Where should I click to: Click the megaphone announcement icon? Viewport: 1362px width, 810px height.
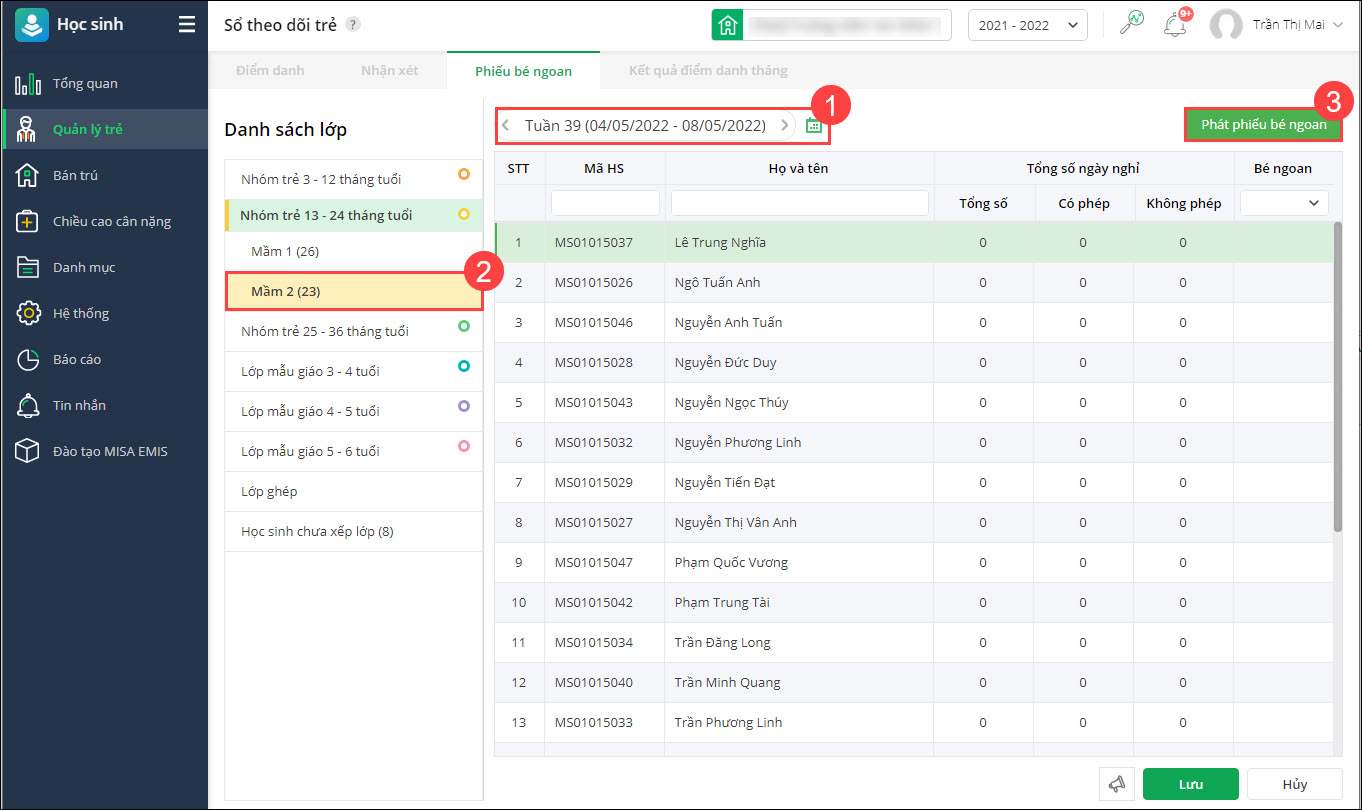click(1117, 785)
